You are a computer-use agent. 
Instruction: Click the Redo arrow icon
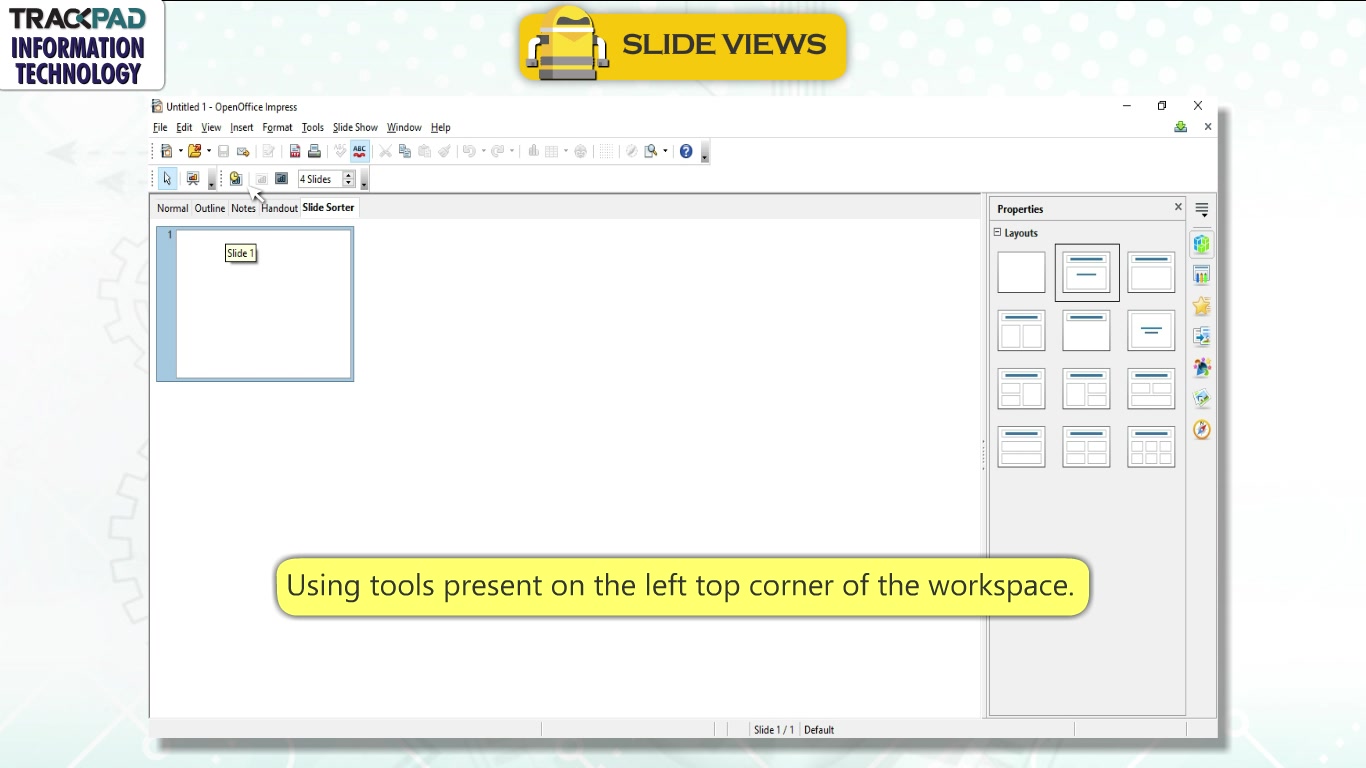pos(498,151)
